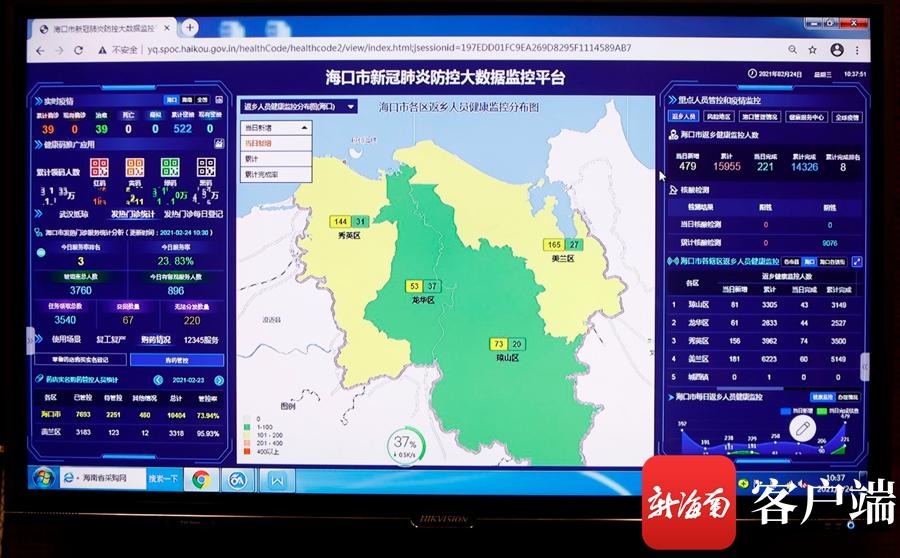Image resolution: width=900 pixels, height=558 pixels.
Task: Open Chrome from the Windows taskbar
Action: pyautogui.click(x=201, y=479)
